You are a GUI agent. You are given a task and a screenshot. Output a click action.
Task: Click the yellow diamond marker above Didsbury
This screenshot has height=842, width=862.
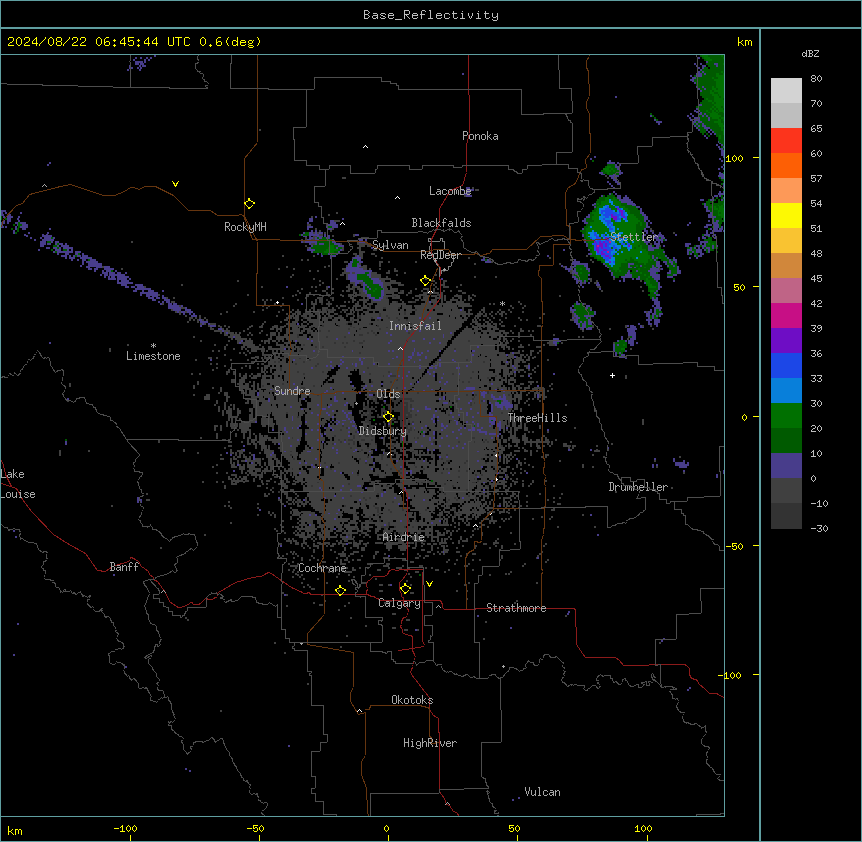pyautogui.click(x=389, y=417)
